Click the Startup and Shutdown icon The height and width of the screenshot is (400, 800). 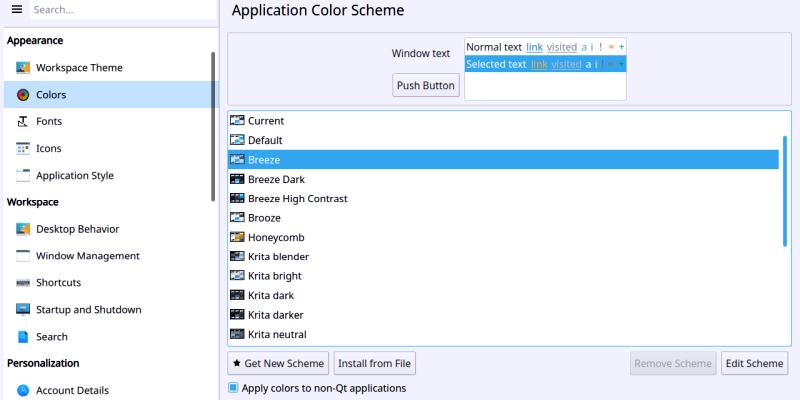coord(23,310)
